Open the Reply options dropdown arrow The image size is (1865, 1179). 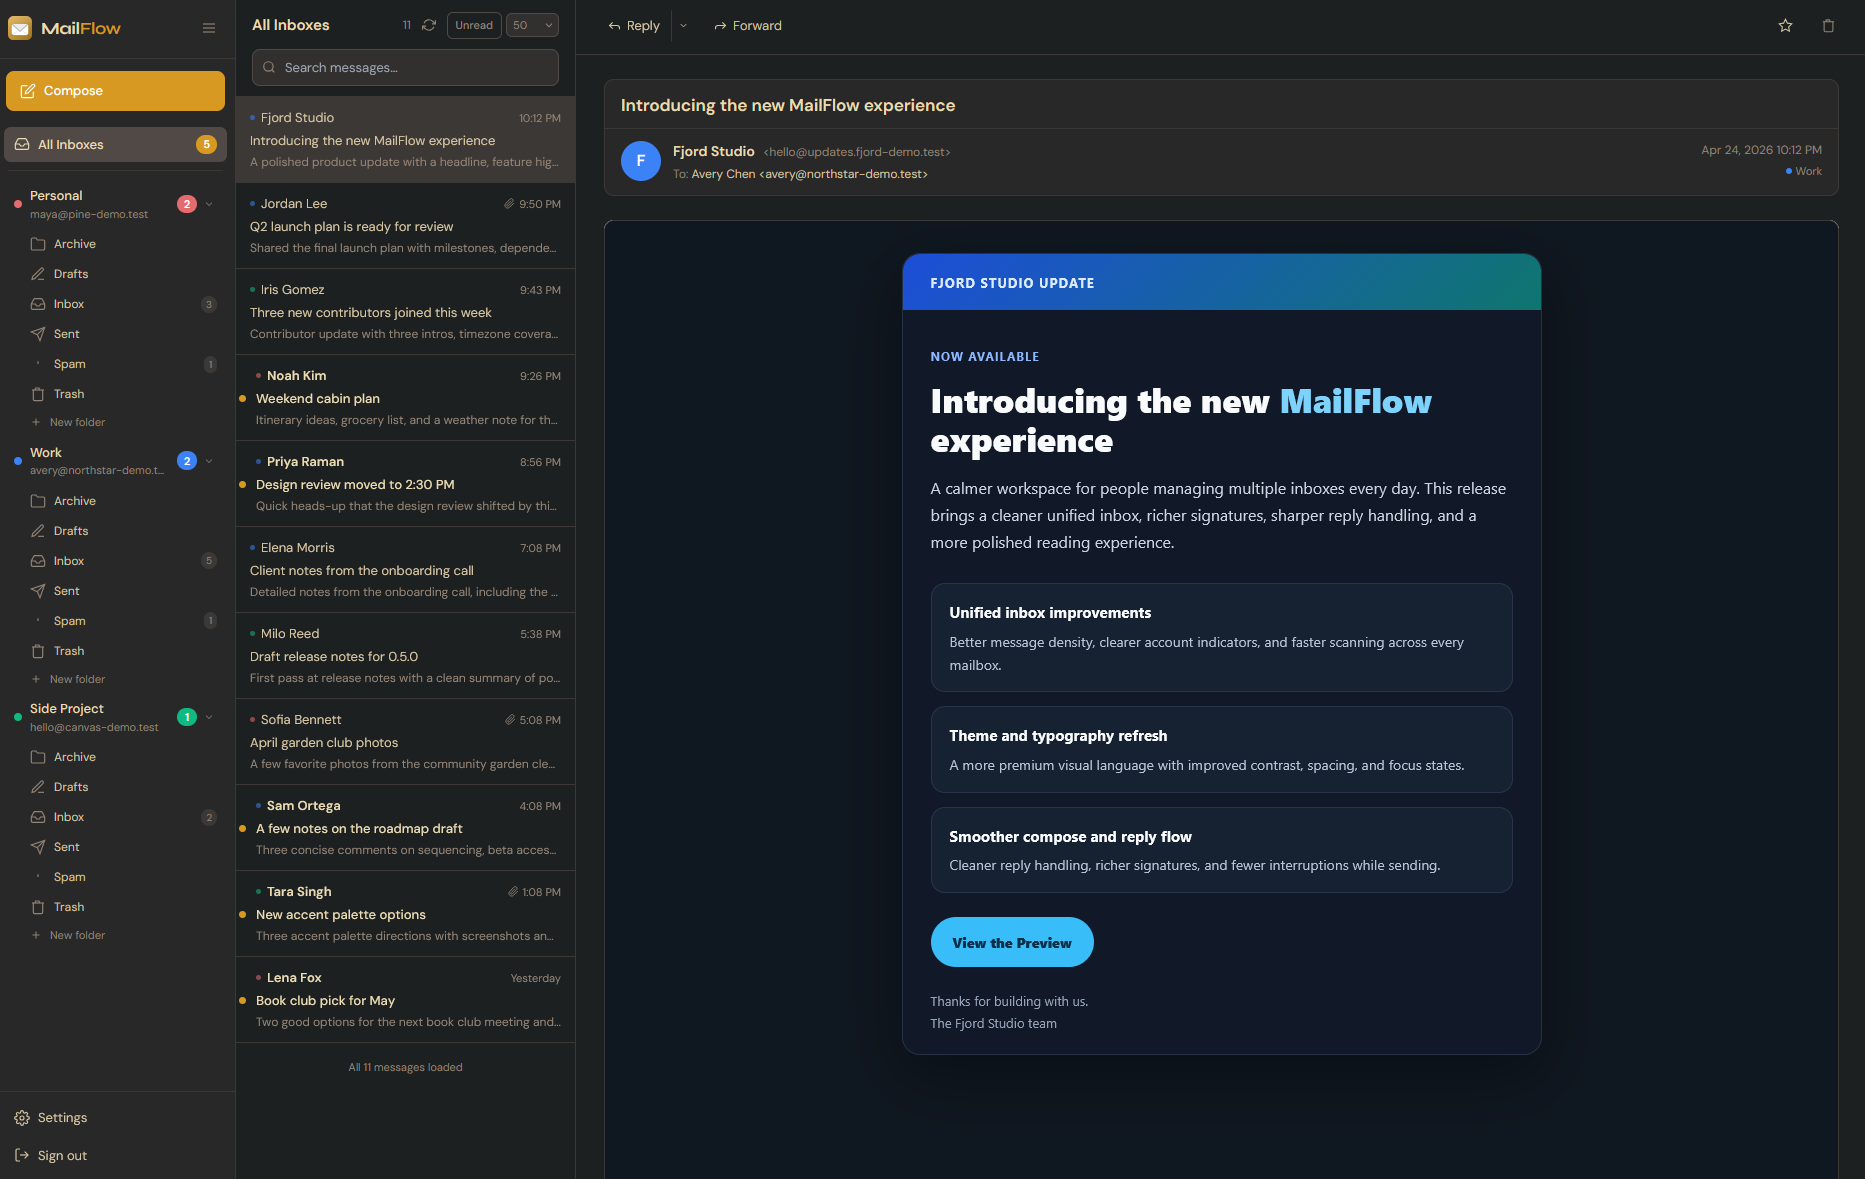click(x=684, y=26)
